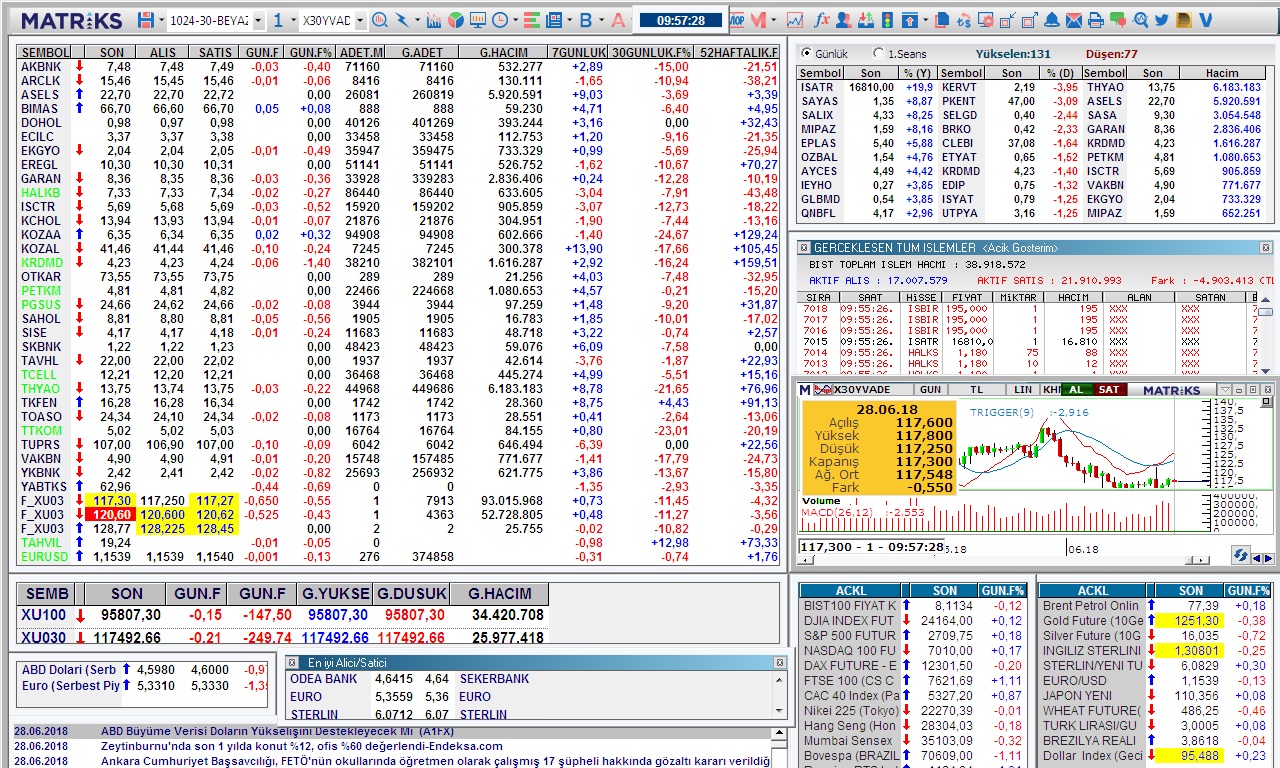The width and height of the screenshot is (1280, 768).
Task: Expand the arrow next to lightning icon
Action: point(417,20)
